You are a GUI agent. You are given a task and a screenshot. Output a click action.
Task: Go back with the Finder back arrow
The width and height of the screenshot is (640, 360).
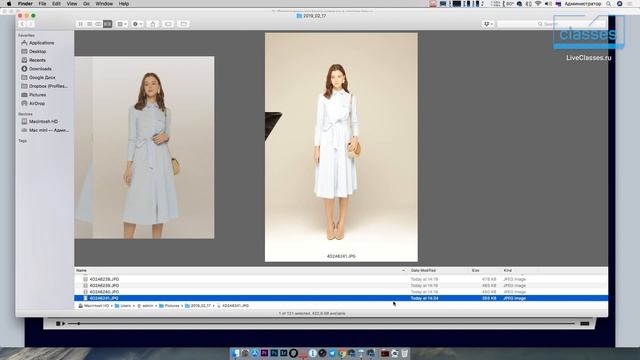pyautogui.click(x=22, y=24)
